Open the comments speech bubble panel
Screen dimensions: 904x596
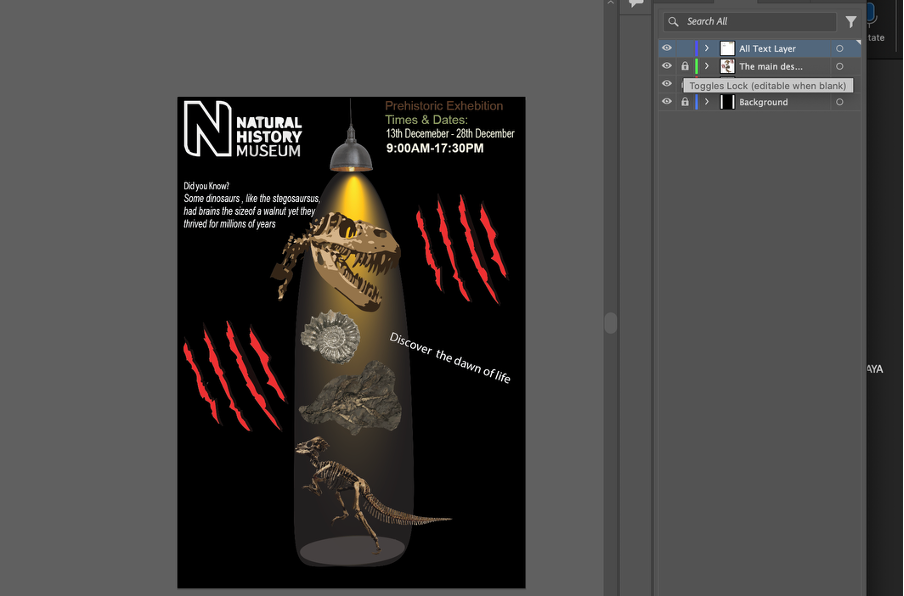pos(636,5)
